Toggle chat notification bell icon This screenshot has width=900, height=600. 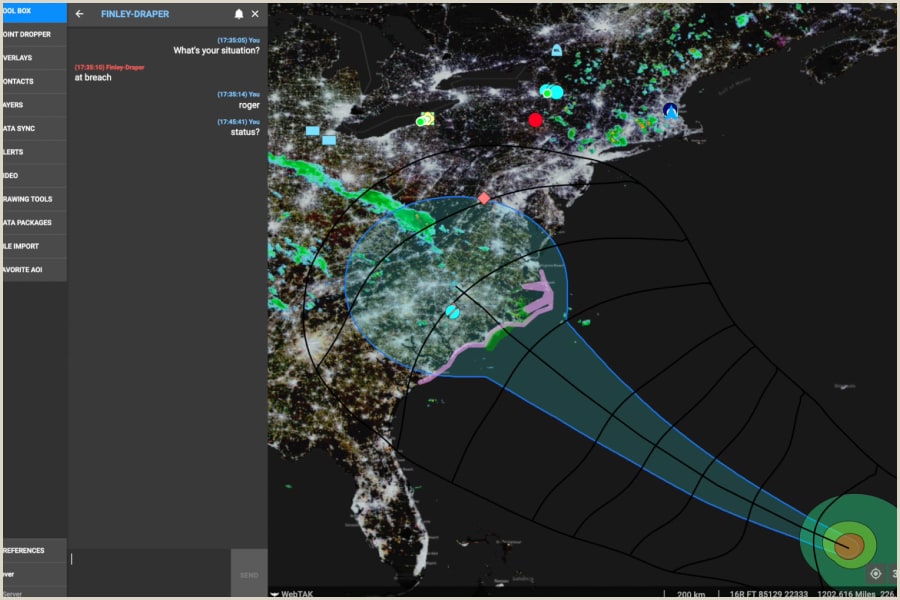tap(239, 14)
